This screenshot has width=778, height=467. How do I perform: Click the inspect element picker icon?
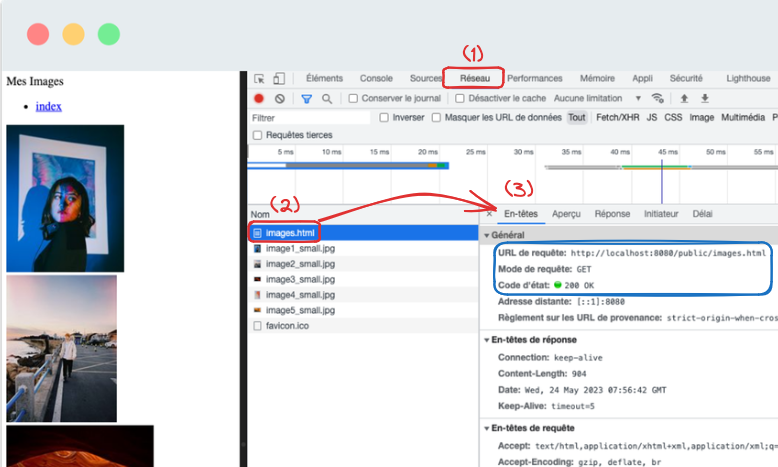(259, 79)
